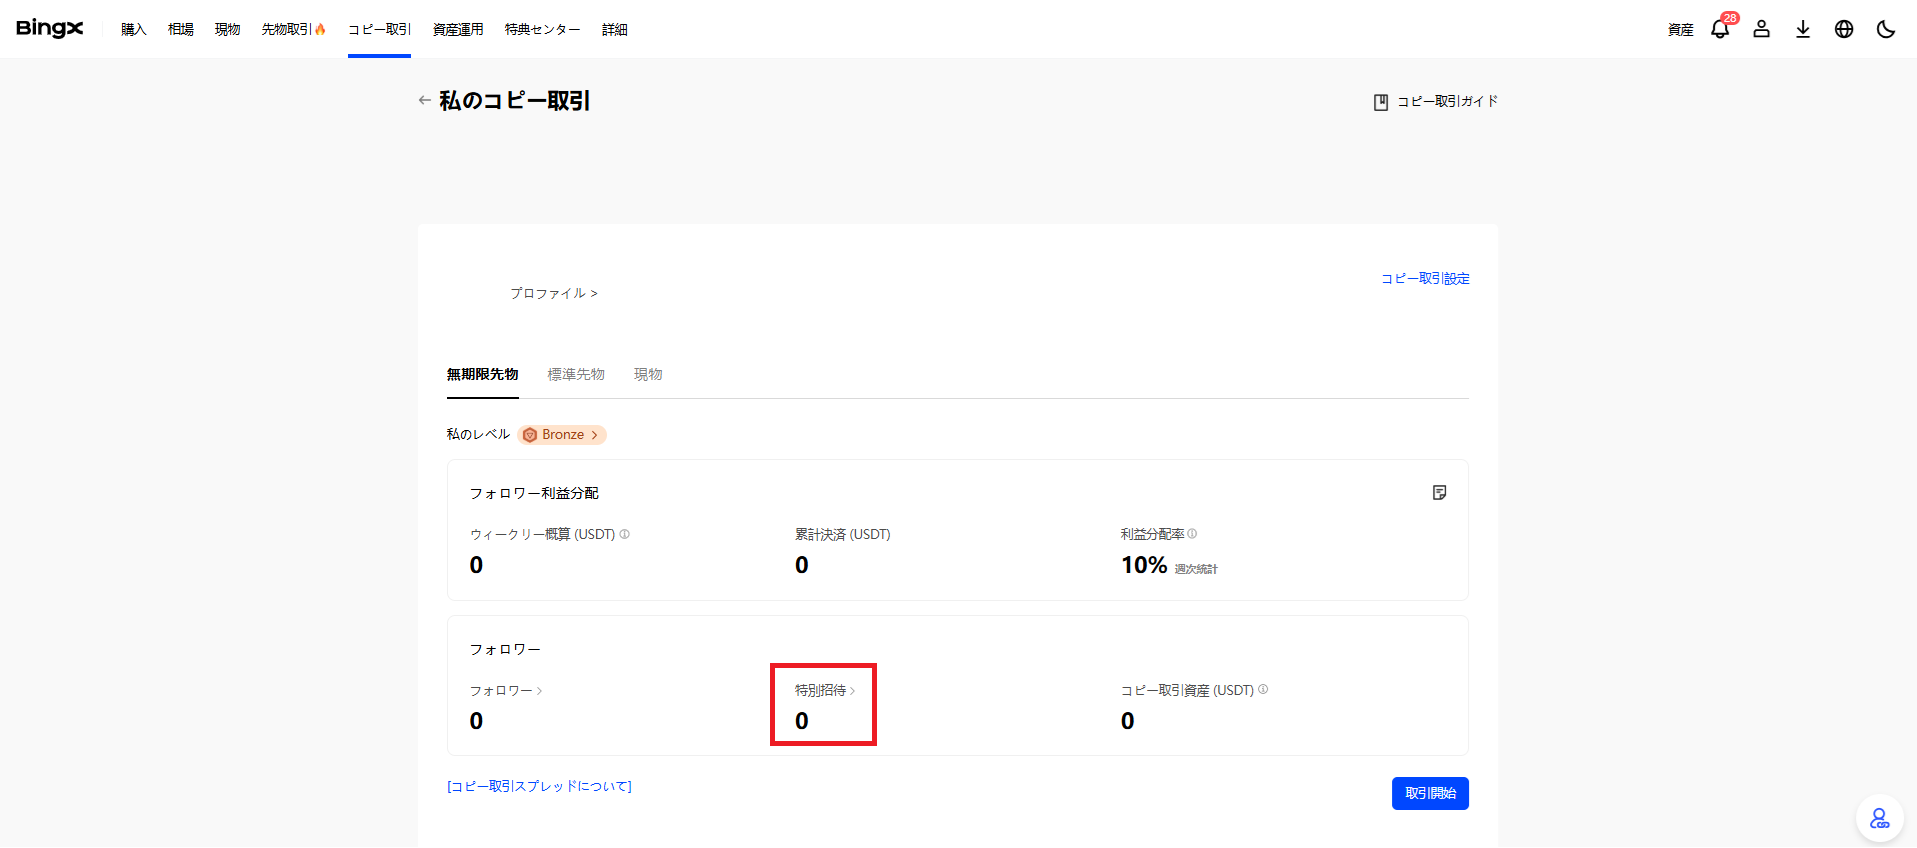The image size is (1917, 848).
Task: Open the notifications bell icon
Action: [1719, 29]
